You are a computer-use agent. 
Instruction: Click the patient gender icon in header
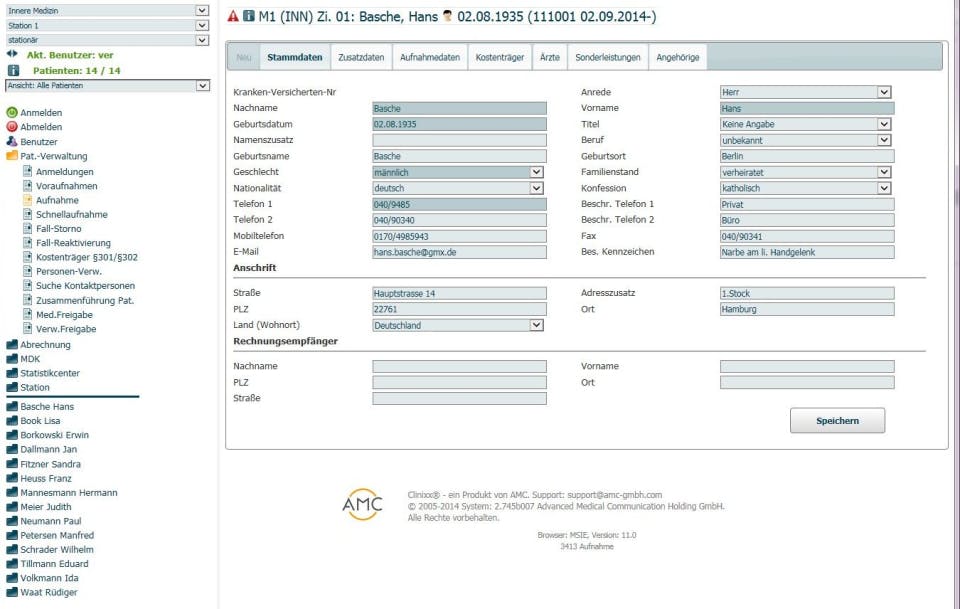(448, 16)
